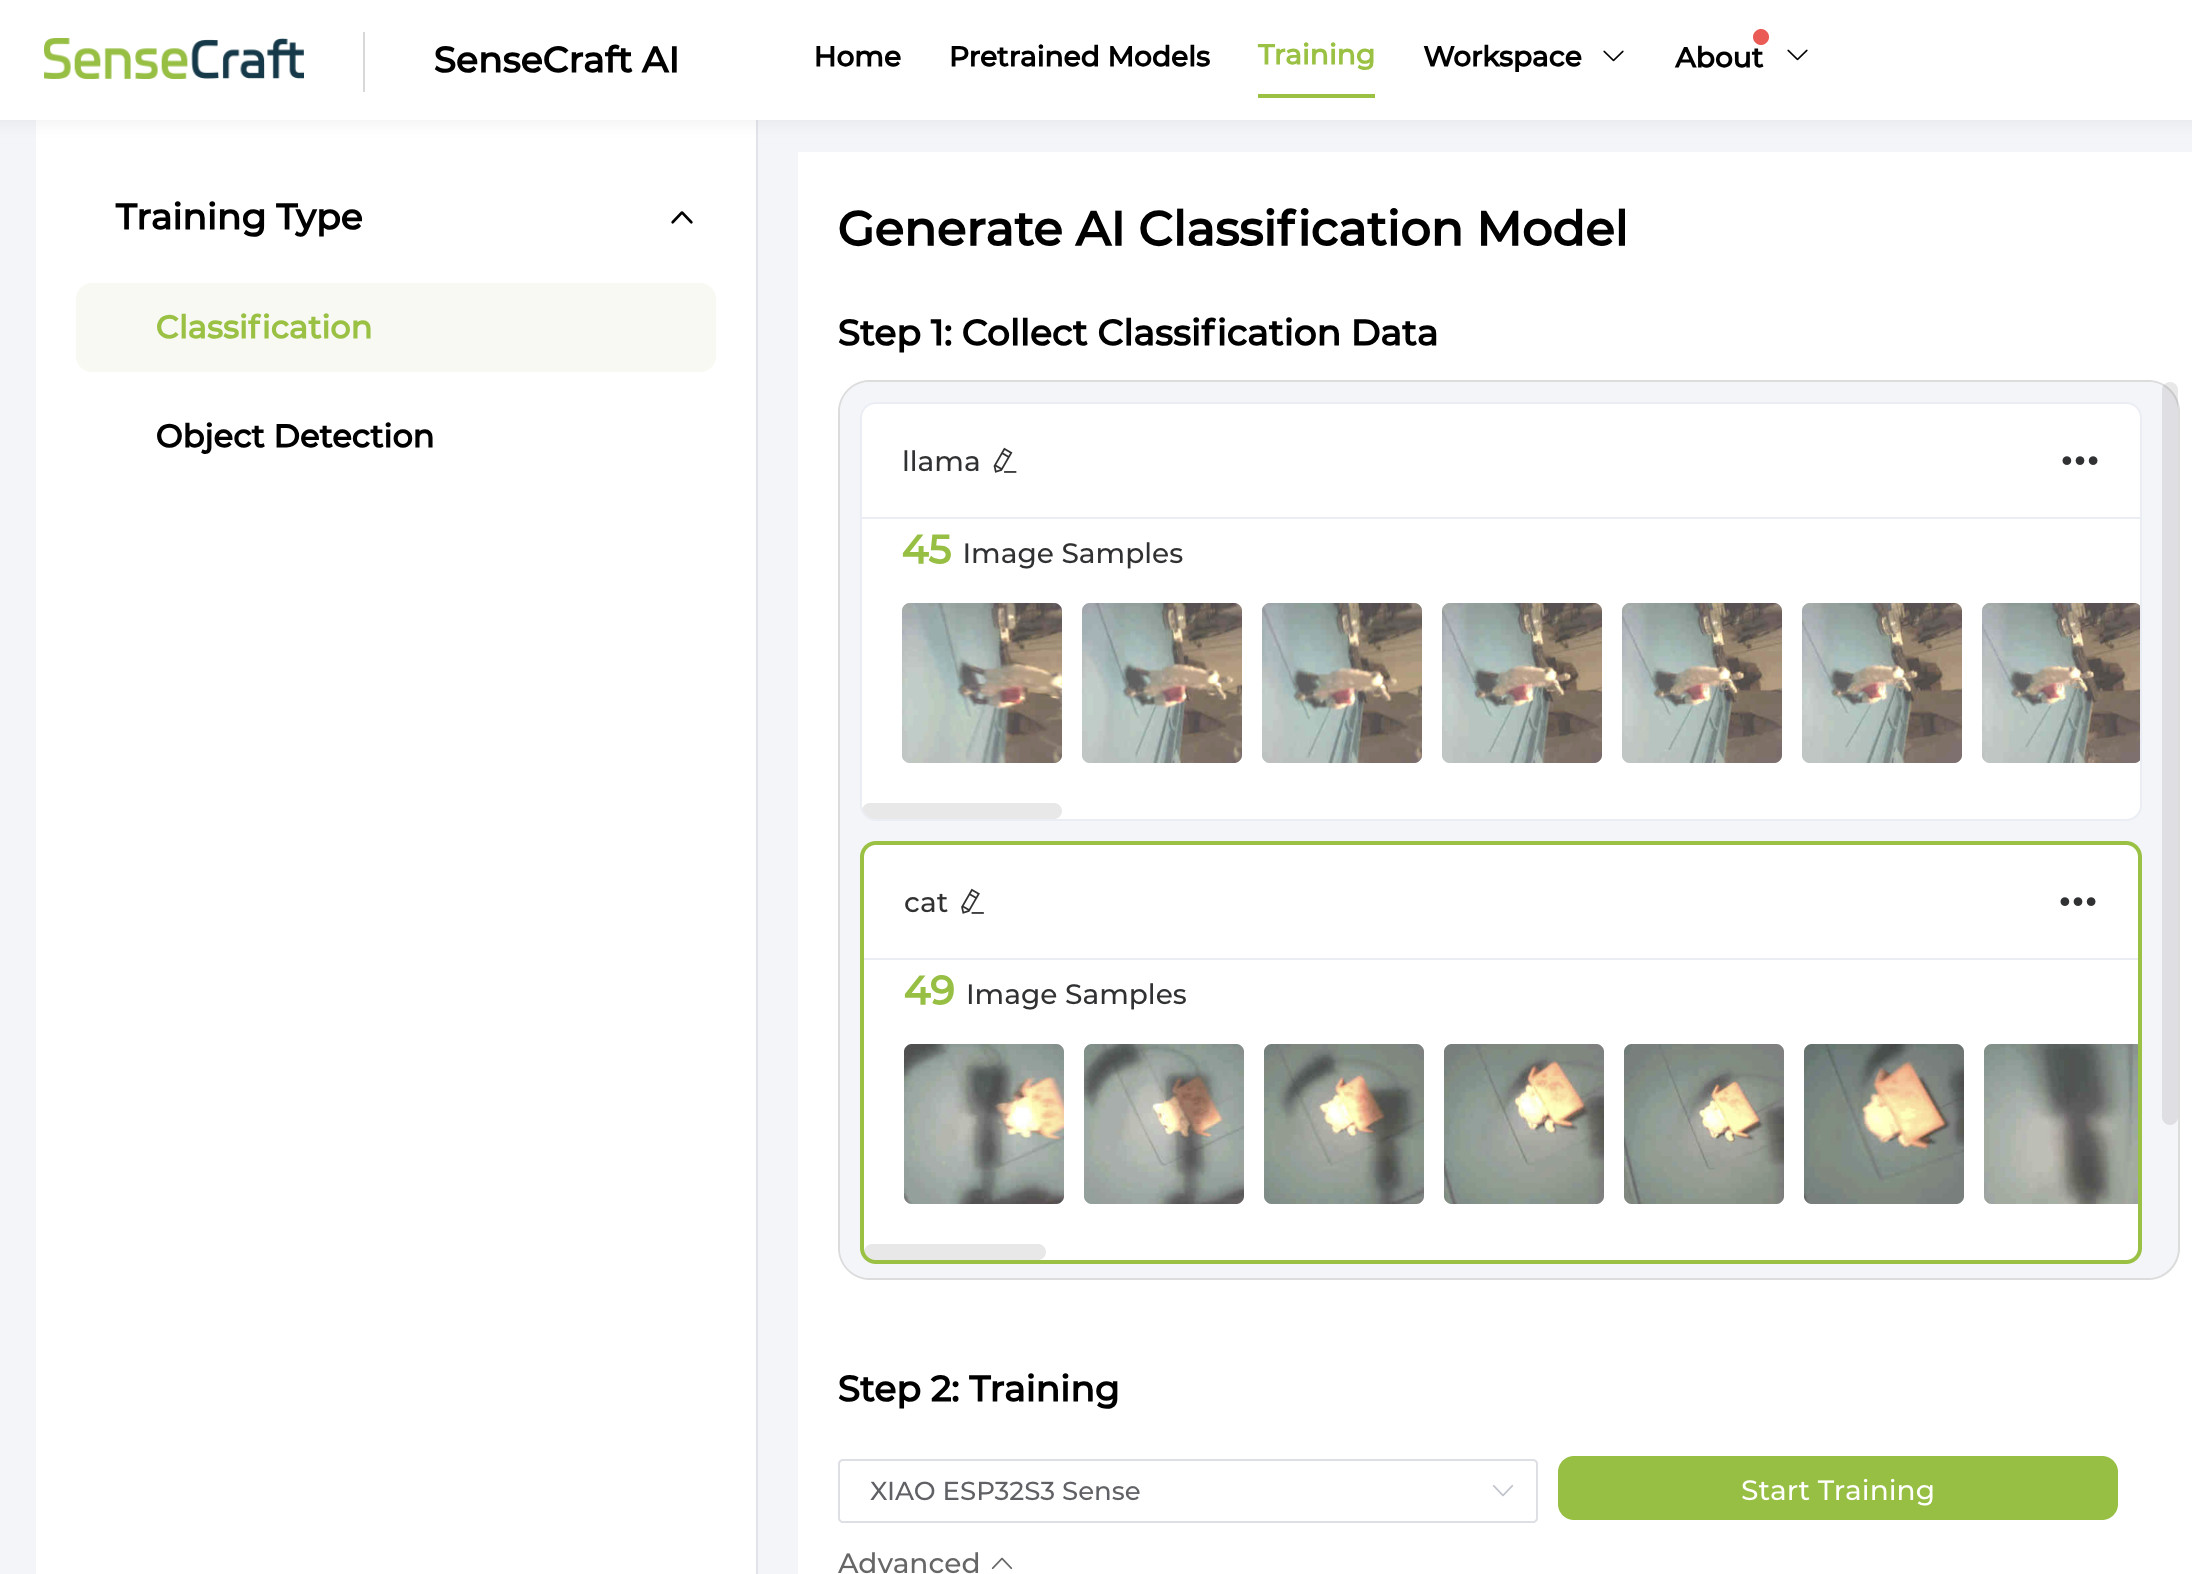This screenshot has width=2192, height=1574.
Task: Select the Classification training type
Action: pyautogui.click(x=264, y=327)
